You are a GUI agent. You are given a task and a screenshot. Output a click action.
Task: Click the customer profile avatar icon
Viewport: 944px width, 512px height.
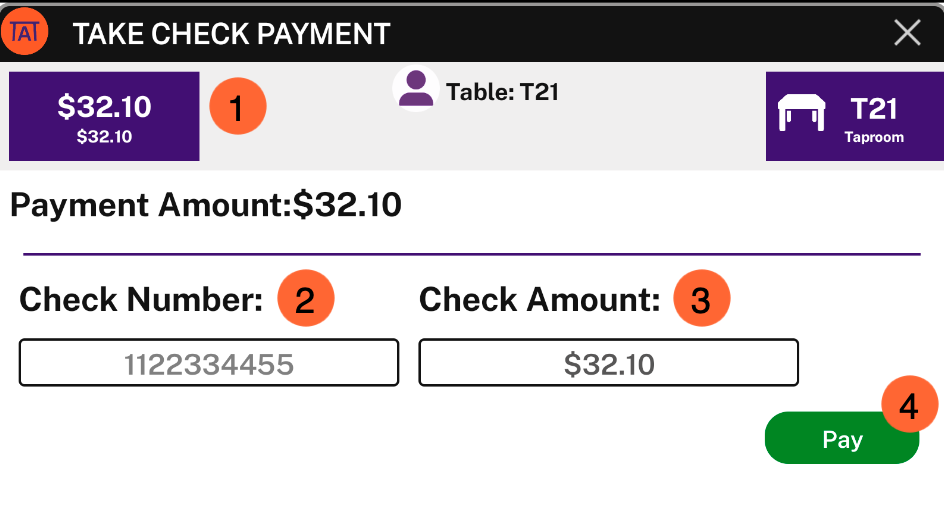[415, 89]
